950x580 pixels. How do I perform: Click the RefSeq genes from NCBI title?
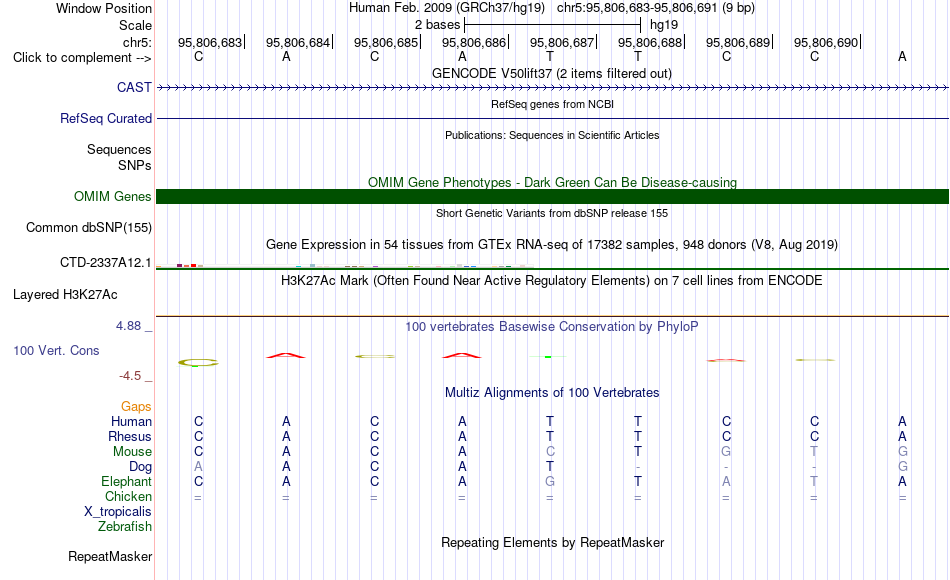pyautogui.click(x=552, y=104)
